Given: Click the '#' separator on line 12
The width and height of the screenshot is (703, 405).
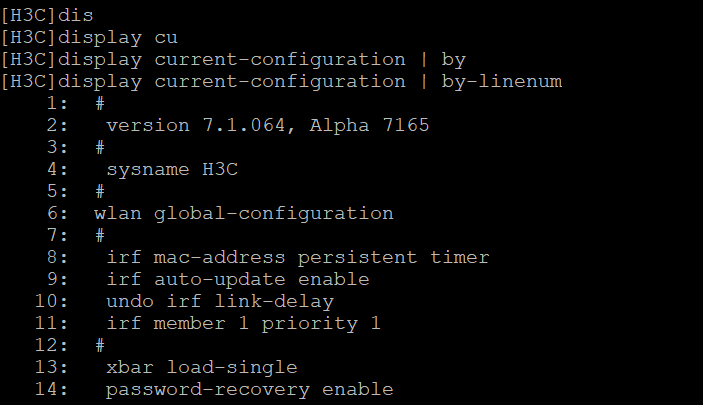Looking at the screenshot, I should (100, 345).
